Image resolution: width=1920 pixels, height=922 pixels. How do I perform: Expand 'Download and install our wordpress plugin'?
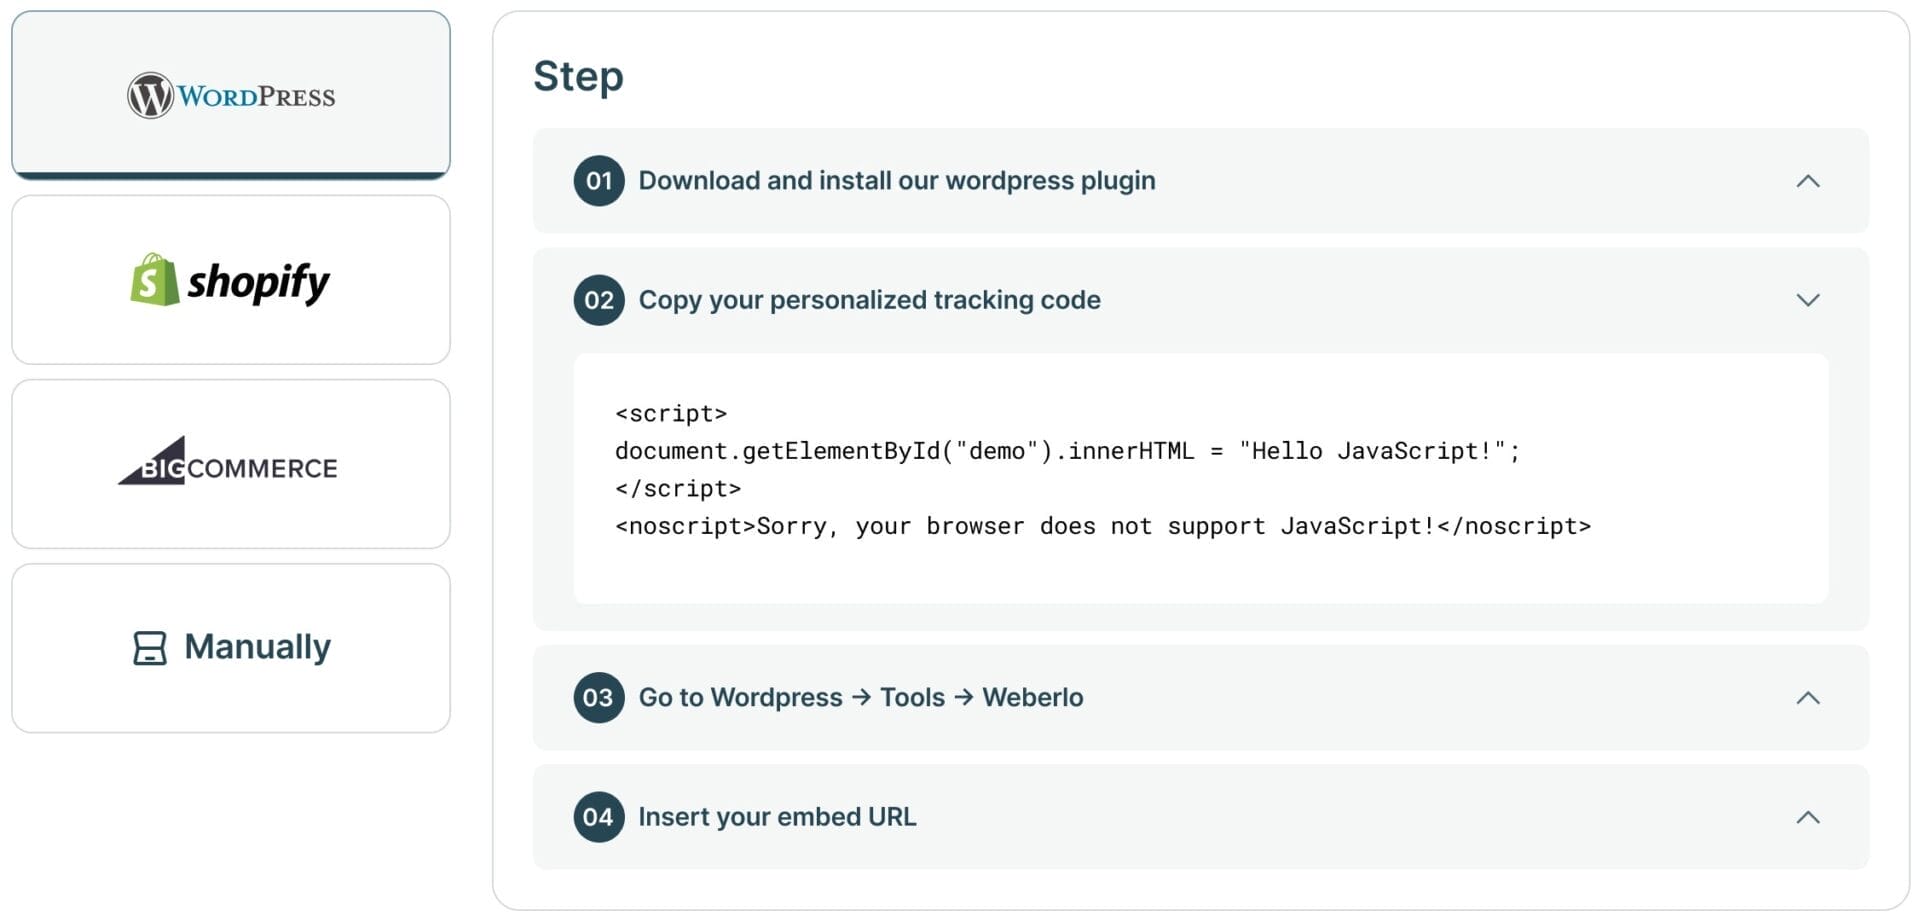[1806, 181]
